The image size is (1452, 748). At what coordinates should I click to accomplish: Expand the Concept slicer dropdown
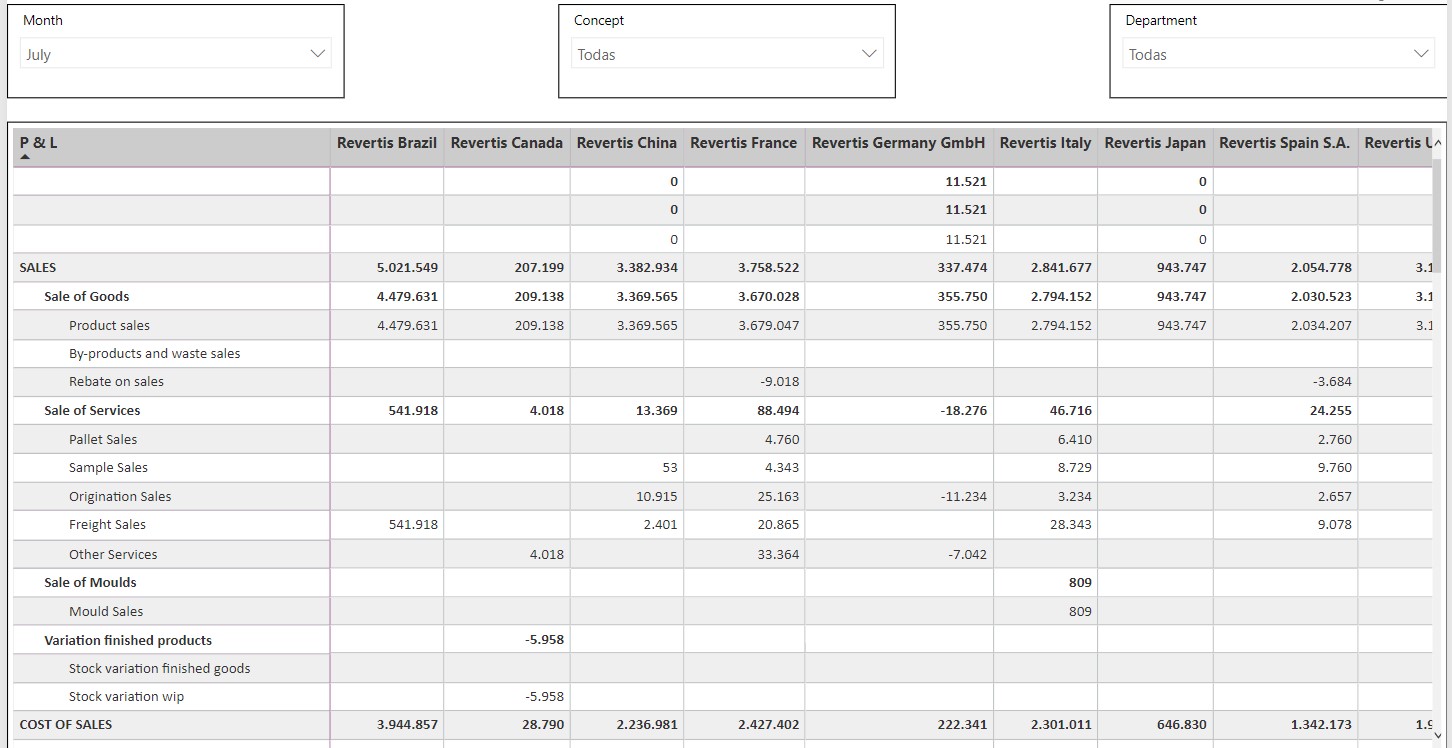click(x=727, y=54)
